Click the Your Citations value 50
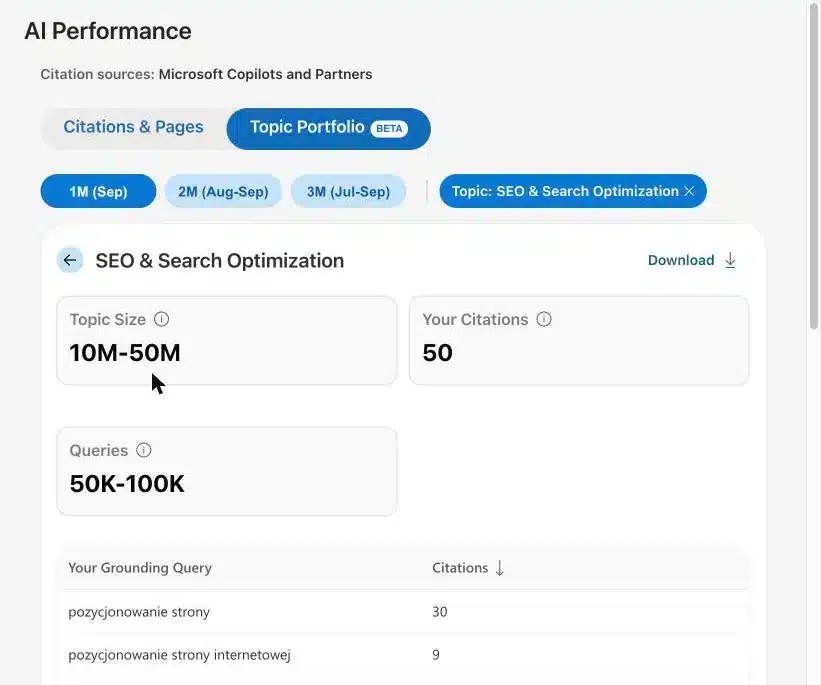 coord(438,352)
